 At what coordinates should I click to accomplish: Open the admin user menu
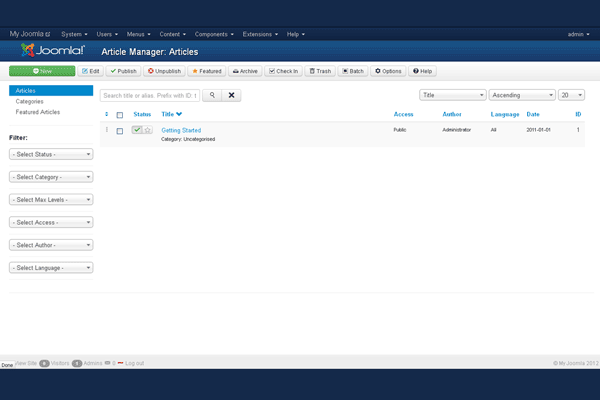(579, 34)
